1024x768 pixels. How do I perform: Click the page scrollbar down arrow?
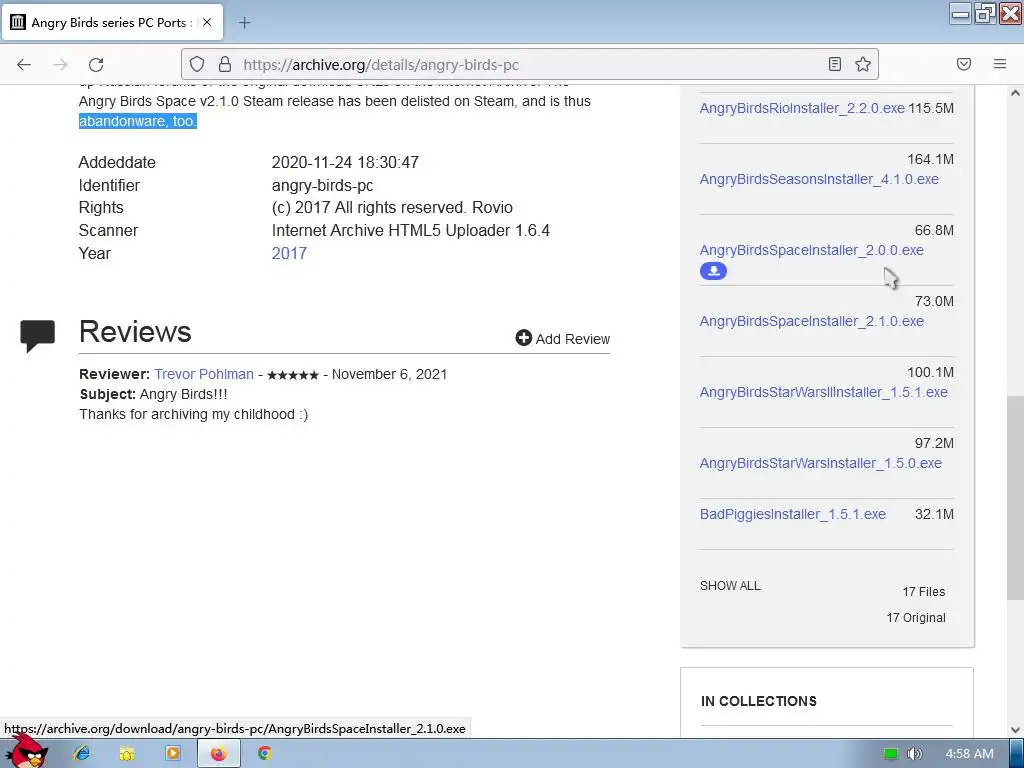tap(1015, 729)
